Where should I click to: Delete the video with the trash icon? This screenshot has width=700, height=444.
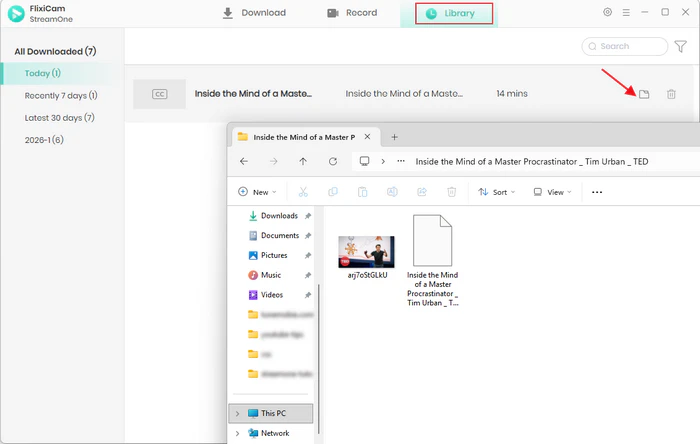click(671, 94)
